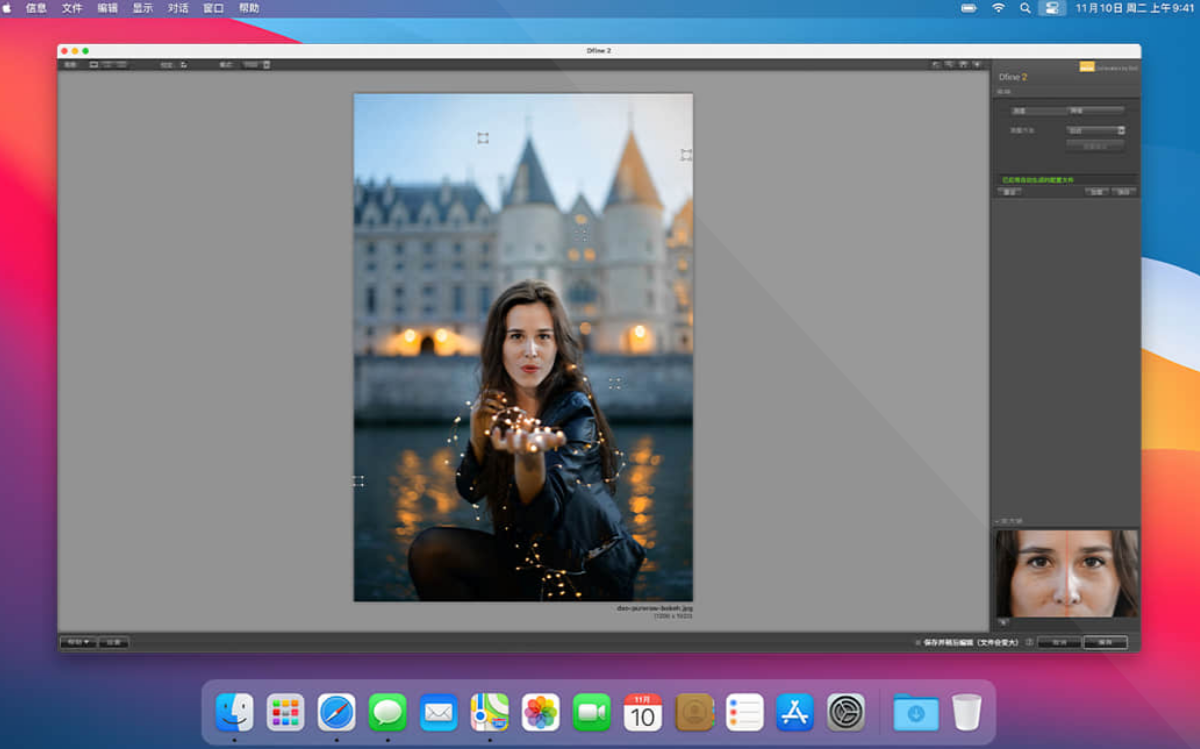1200x749 pixels.
Task: Open the mode dropdown in top toolbar
Action: (x=256, y=64)
